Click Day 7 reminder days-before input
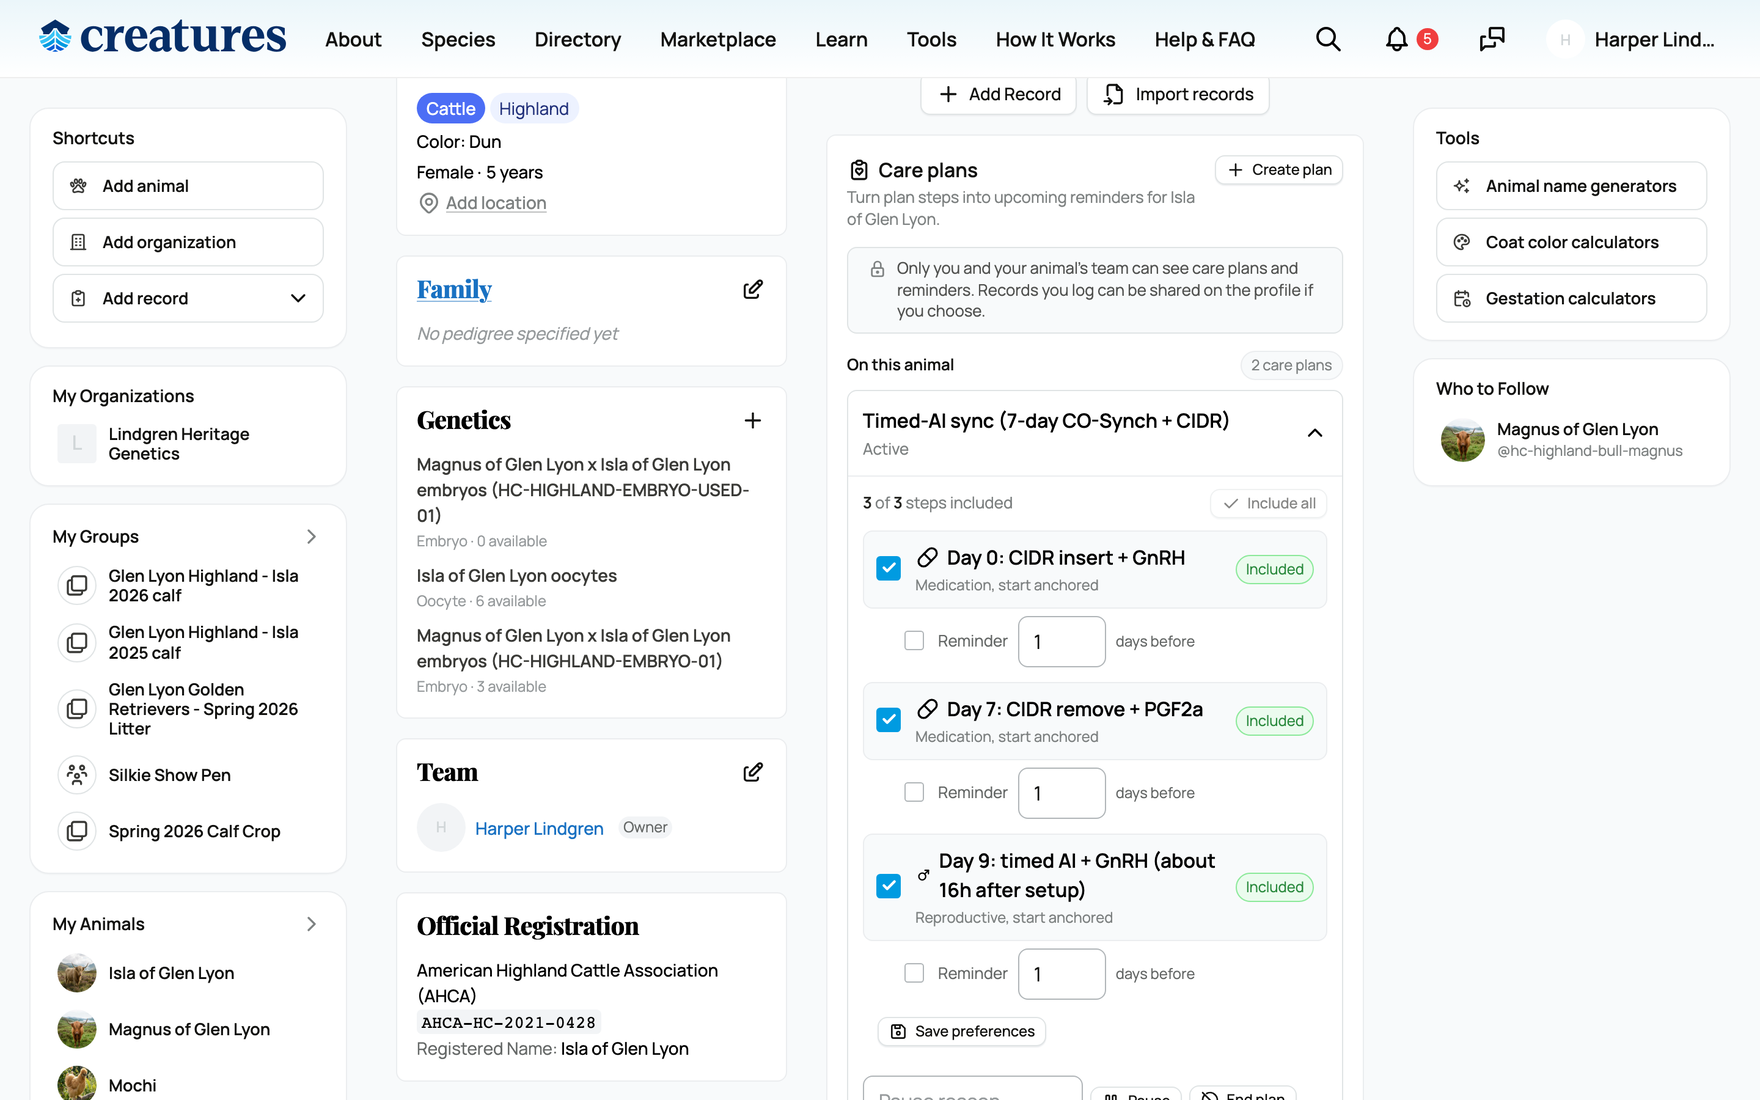Image resolution: width=1760 pixels, height=1100 pixels. tap(1062, 792)
